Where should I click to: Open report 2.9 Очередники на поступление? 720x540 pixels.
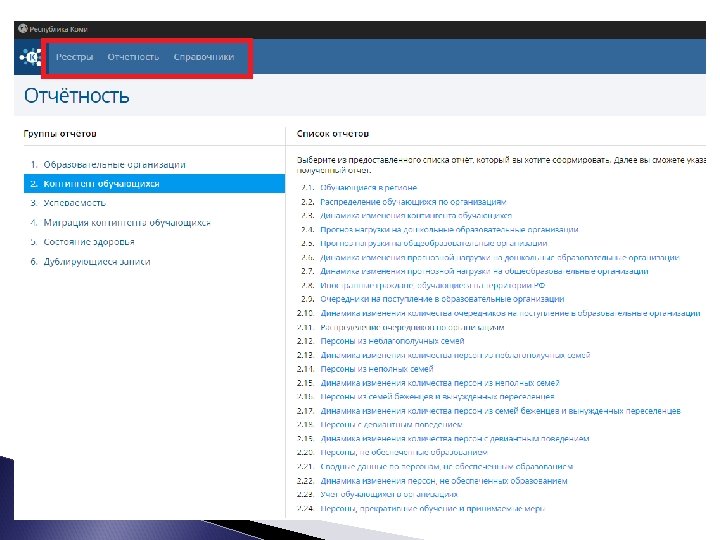(442, 299)
